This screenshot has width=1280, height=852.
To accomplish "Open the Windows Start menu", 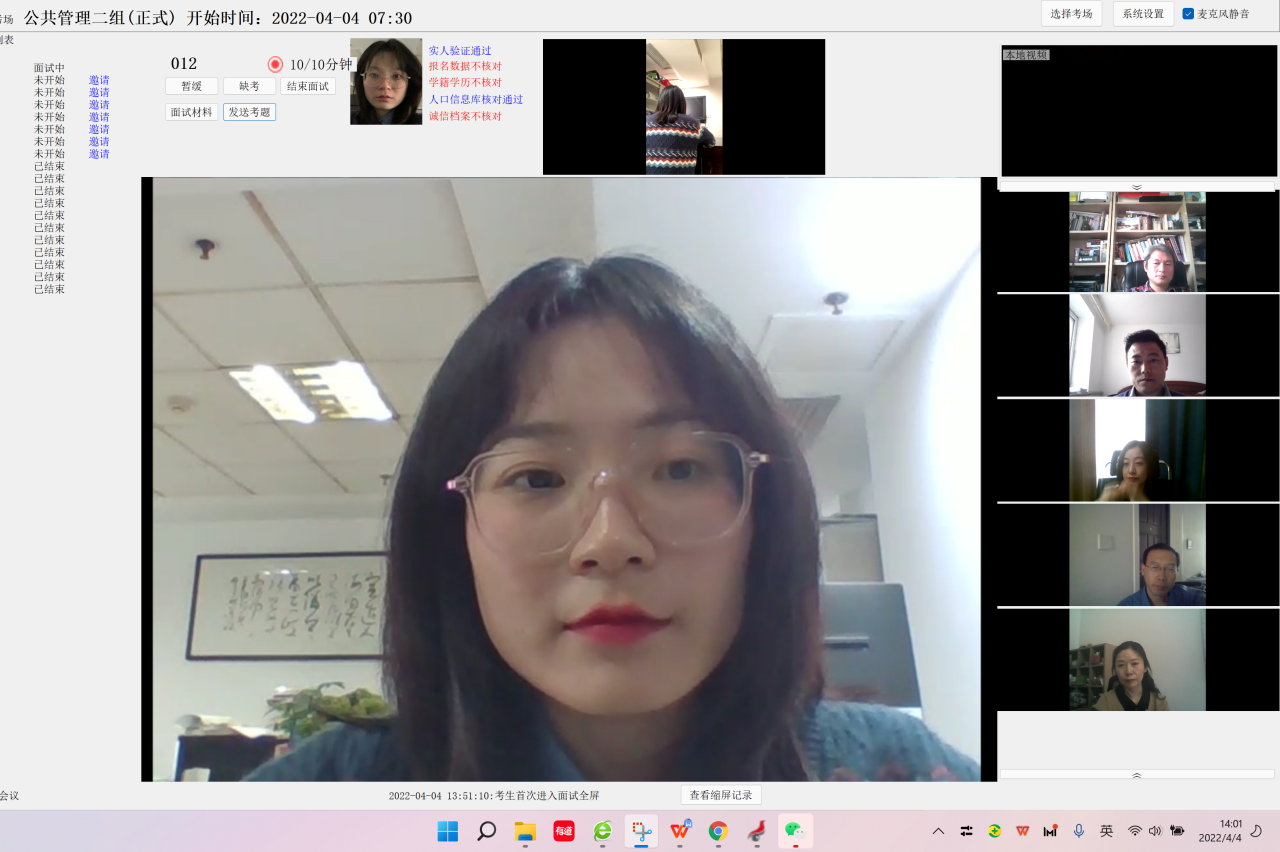I will click(x=447, y=831).
